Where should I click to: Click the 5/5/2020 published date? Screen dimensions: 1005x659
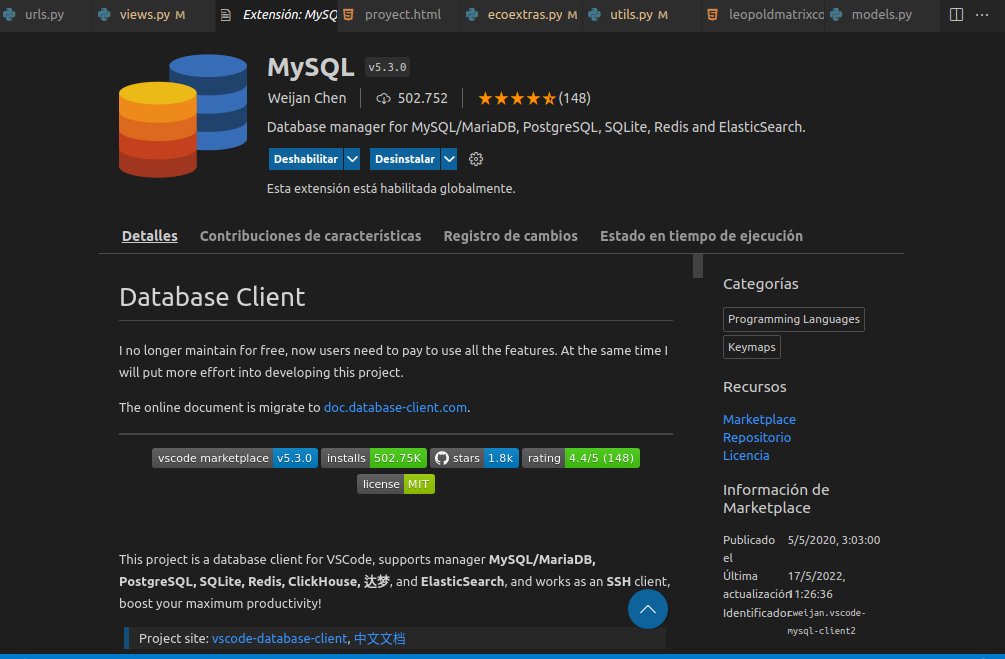[834, 540]
